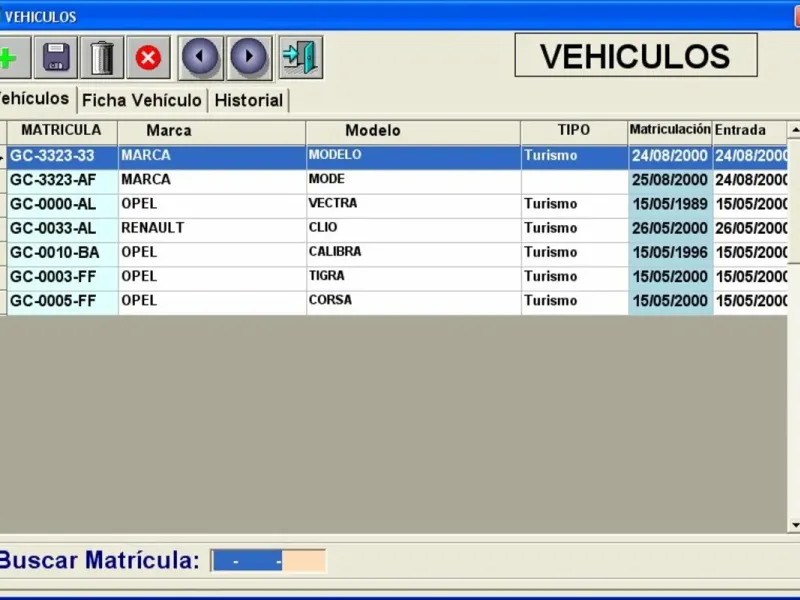The image size is (800, 600).
Task: Click the TIPO column header
Action: [x=574, y=131]
